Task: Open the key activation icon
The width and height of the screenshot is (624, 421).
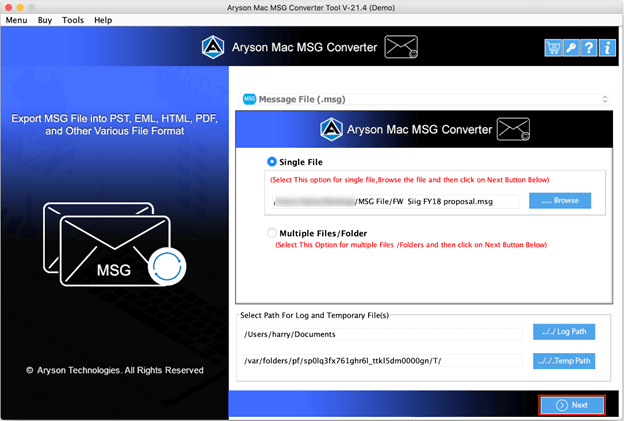Action: click(571, 48)
